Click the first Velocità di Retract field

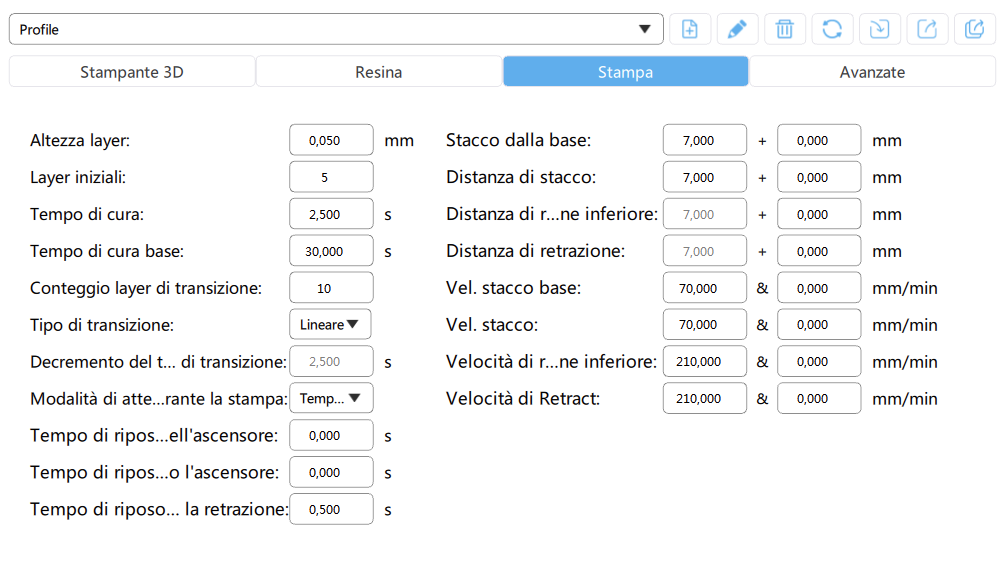coord(705,399)
